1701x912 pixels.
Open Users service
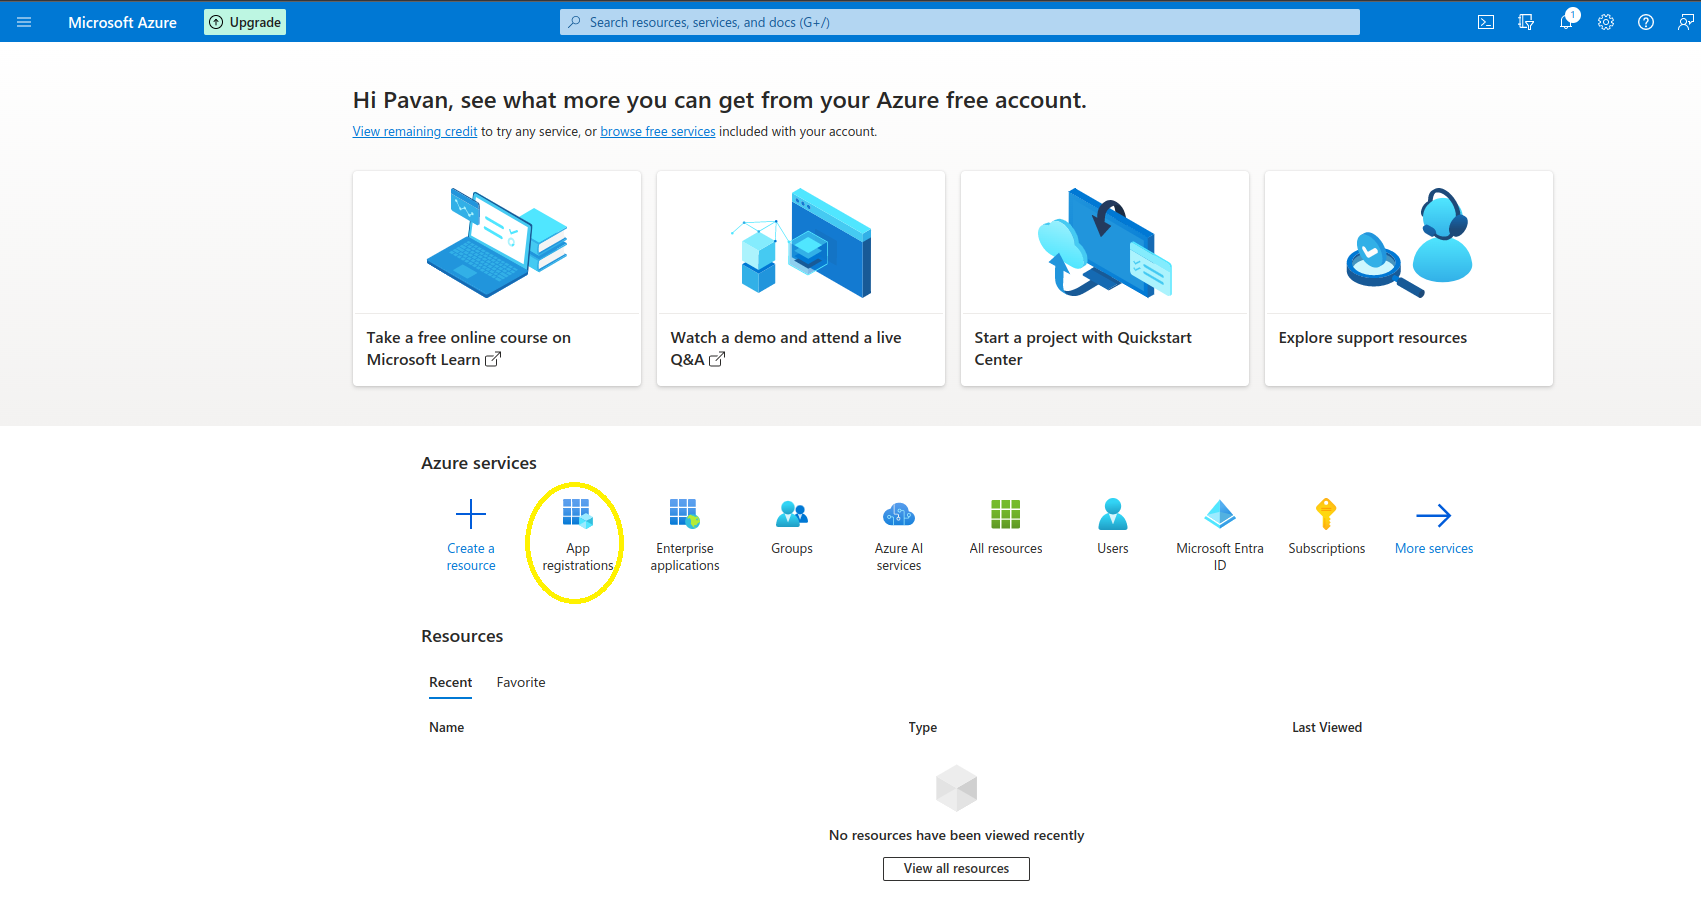point(1113,527)
